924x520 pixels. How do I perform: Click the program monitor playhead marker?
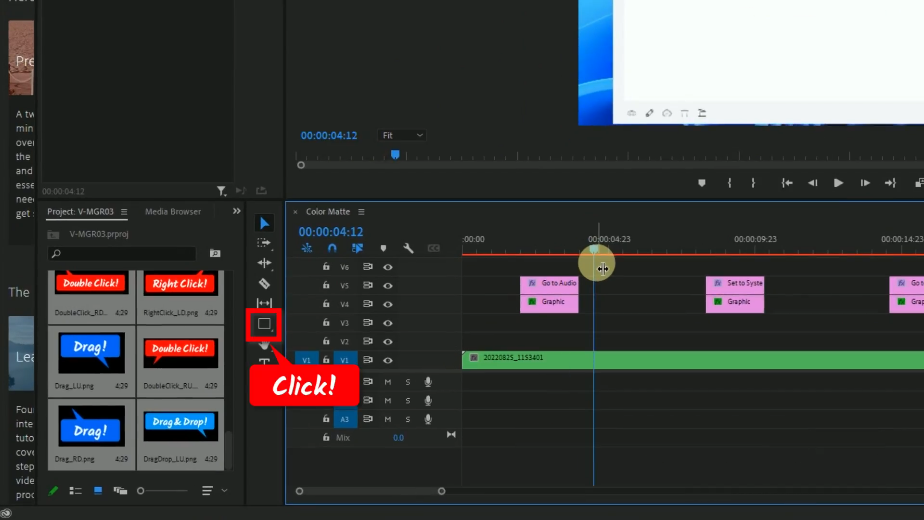click(x=395, y=154)
